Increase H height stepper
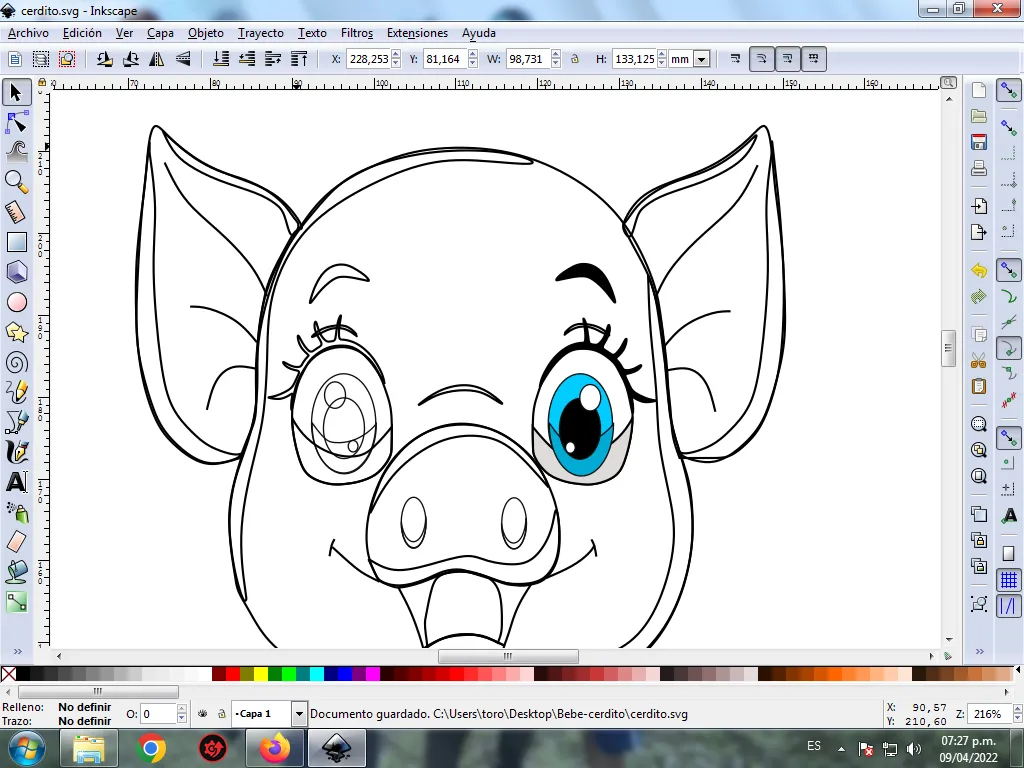1024x768 pixels. [662, 54]
